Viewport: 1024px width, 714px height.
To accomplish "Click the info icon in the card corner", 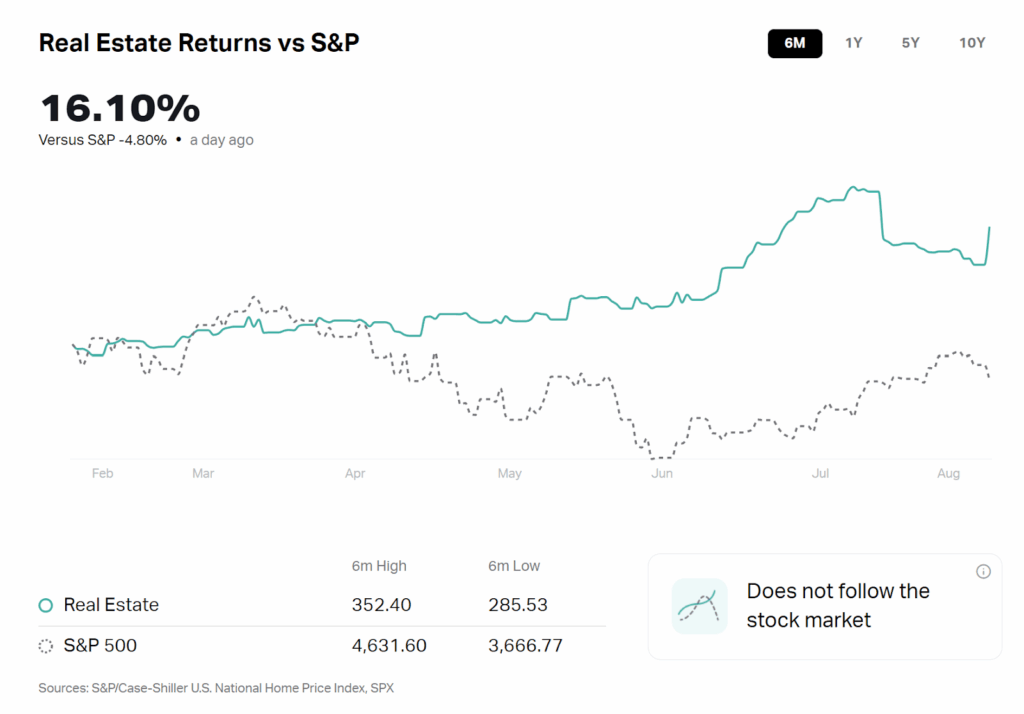I will (x=983, y=572).
